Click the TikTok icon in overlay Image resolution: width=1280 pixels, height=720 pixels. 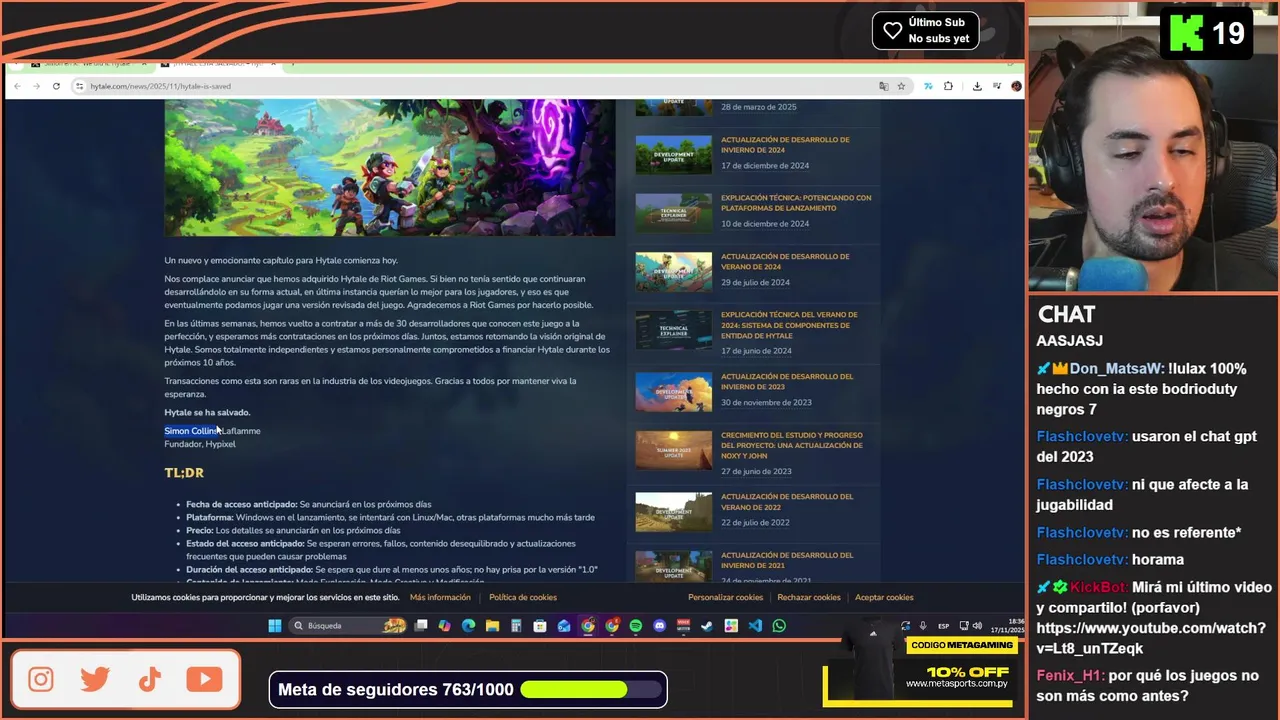click(x=150, y=680)
